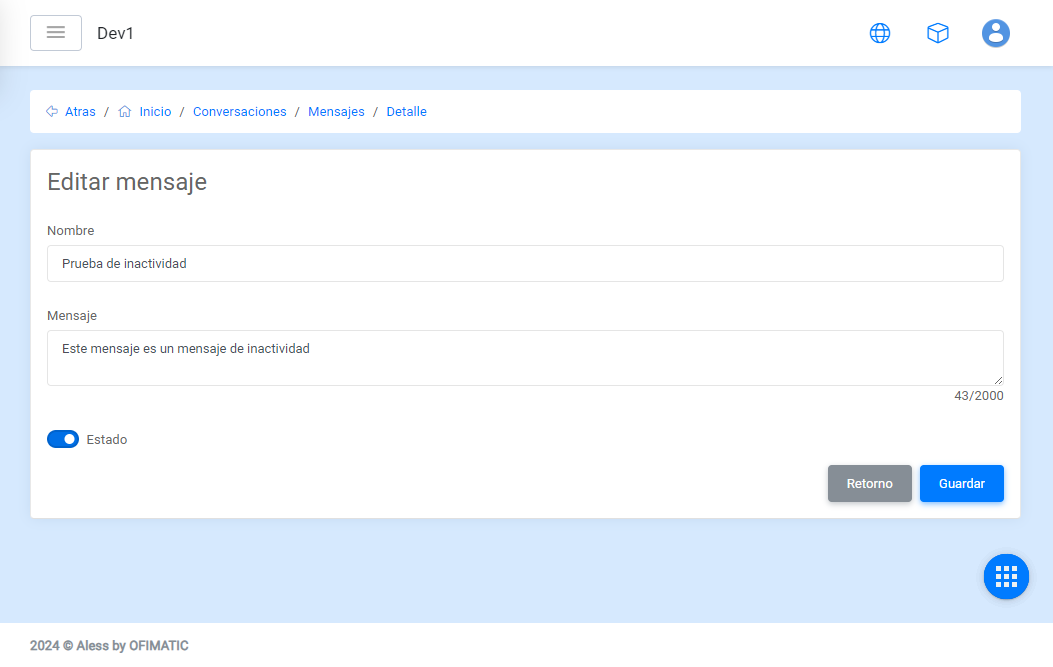1053x667 pixels.
Task: Click the home icon in breadcrumb
Action: coord(125,112)
